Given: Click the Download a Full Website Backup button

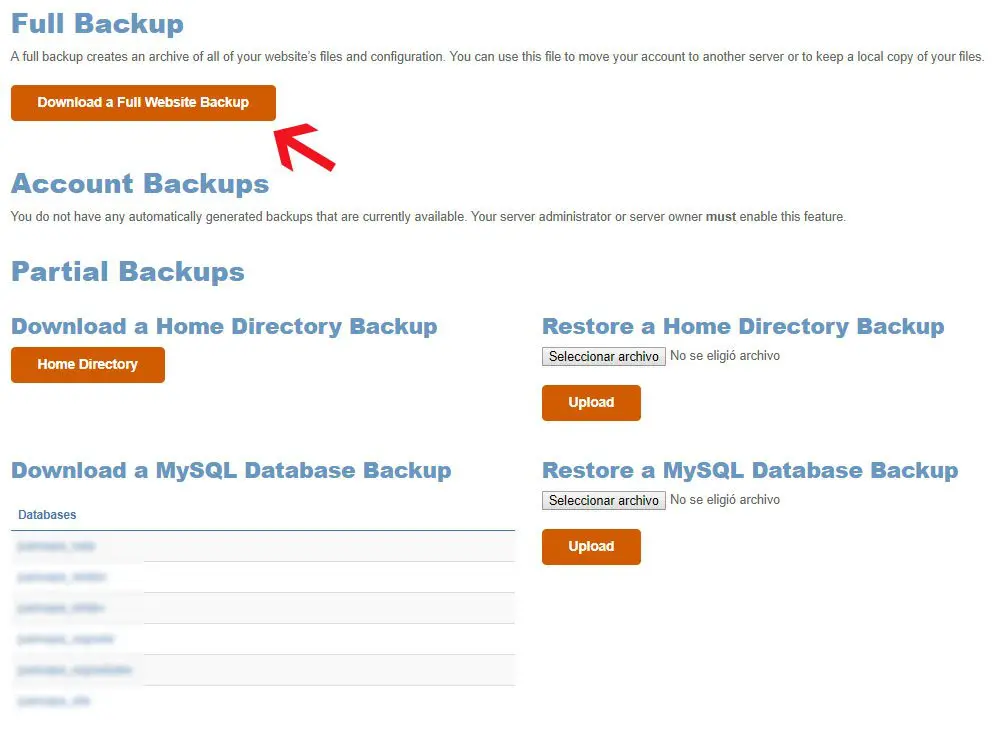Looking at the screenshot, I should click(x=142, y=104).
